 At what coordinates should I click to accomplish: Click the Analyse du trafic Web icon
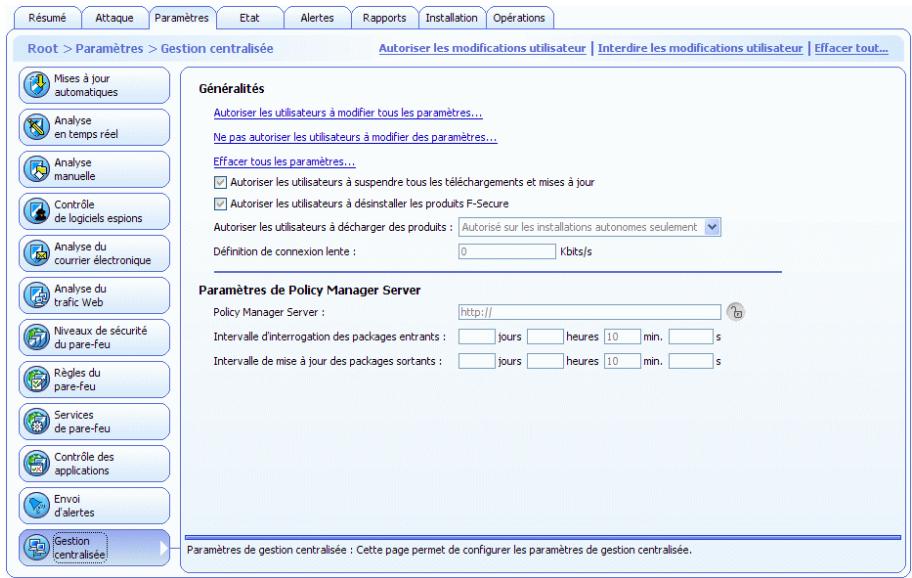pos(36,295)
